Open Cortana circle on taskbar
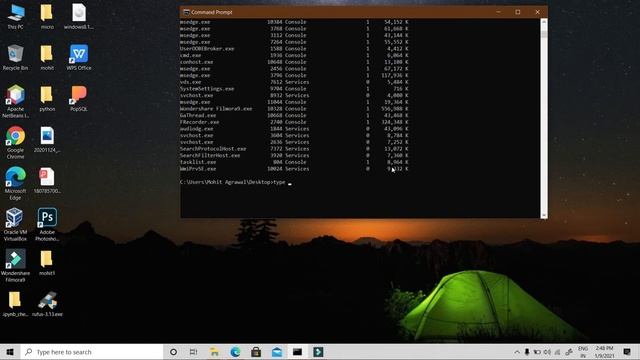Image resolution: width=640 pixels, height=360 pixels. pos(173,352)
